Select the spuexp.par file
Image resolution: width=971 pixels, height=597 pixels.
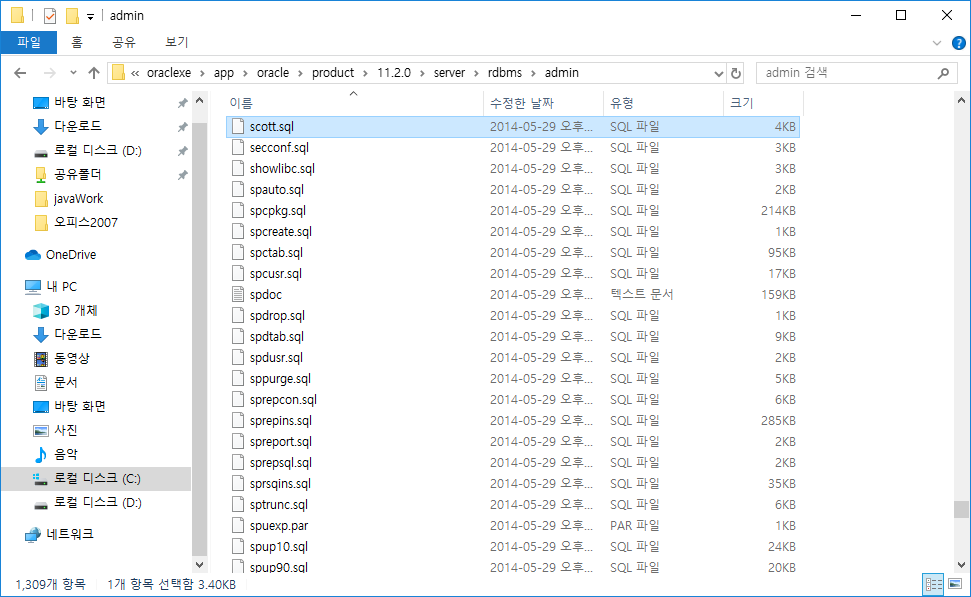[x=513, y=526]
